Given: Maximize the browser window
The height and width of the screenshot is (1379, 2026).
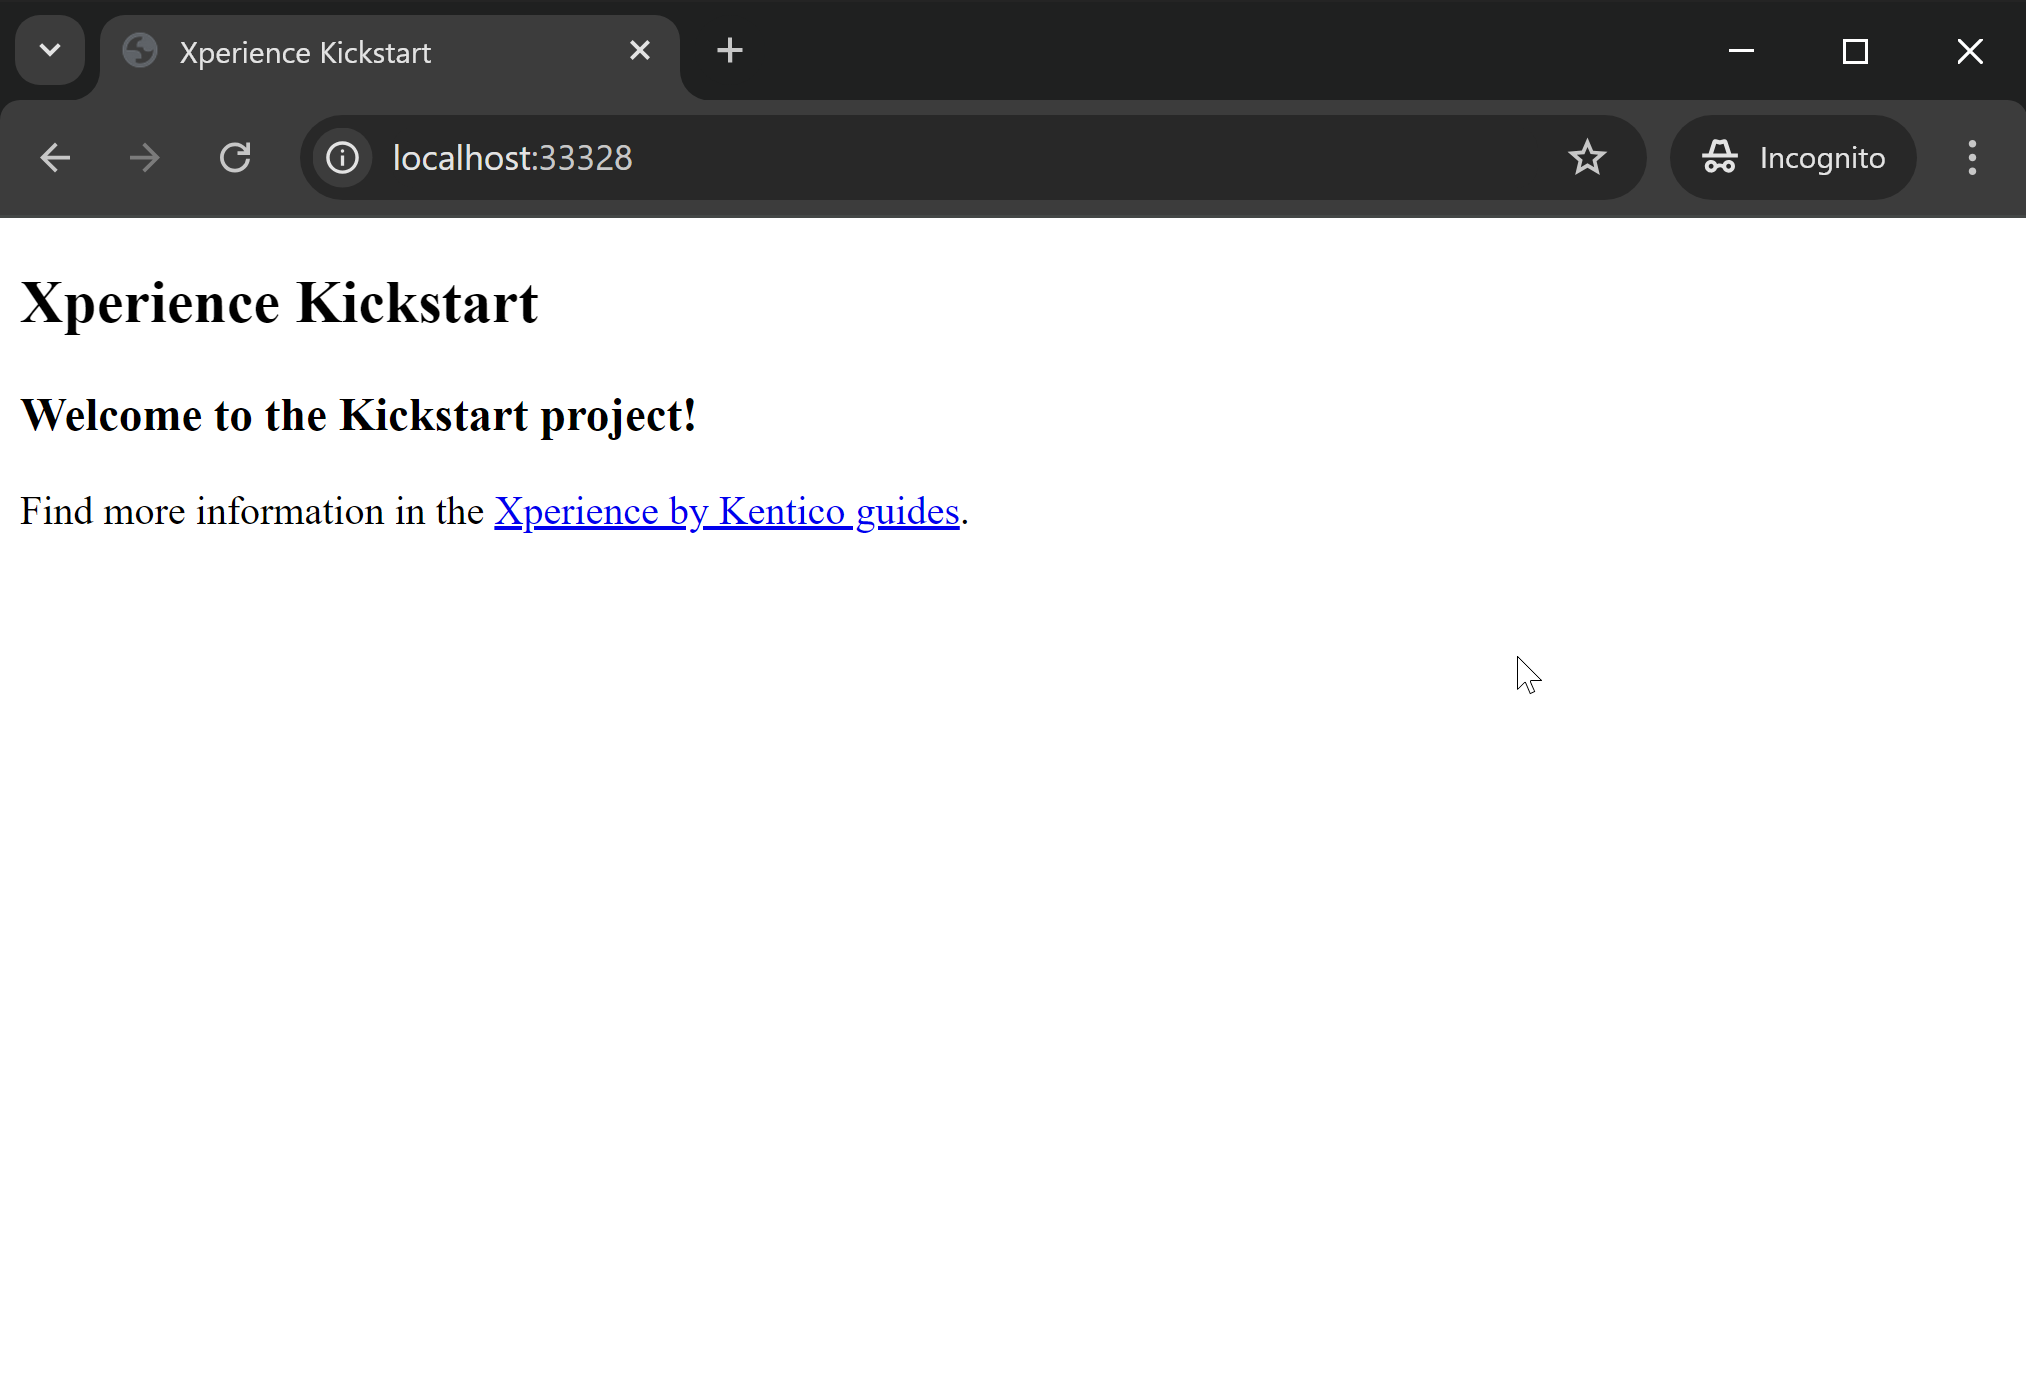Looking at the screenshot, I should point(1856,51).
